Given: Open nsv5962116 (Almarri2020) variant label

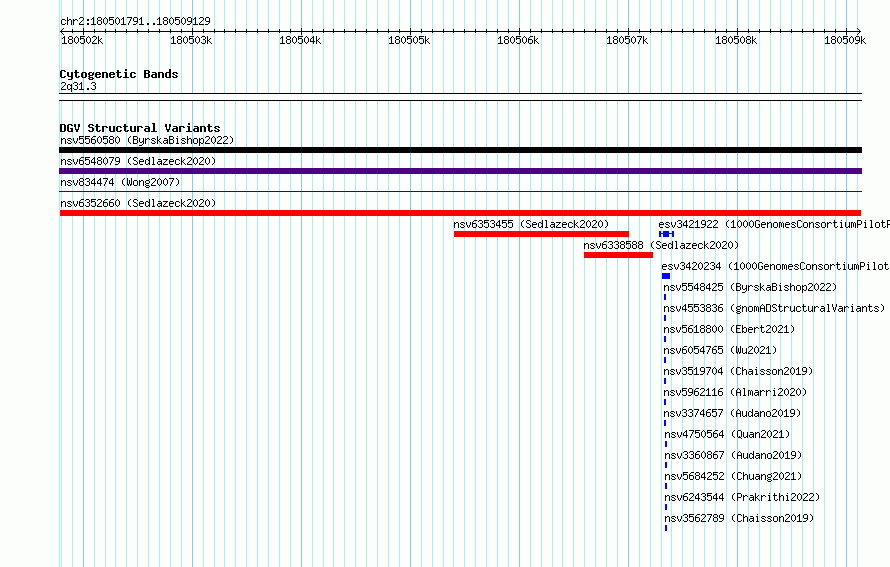Looking at the screenshot, I should pos(735,392).
